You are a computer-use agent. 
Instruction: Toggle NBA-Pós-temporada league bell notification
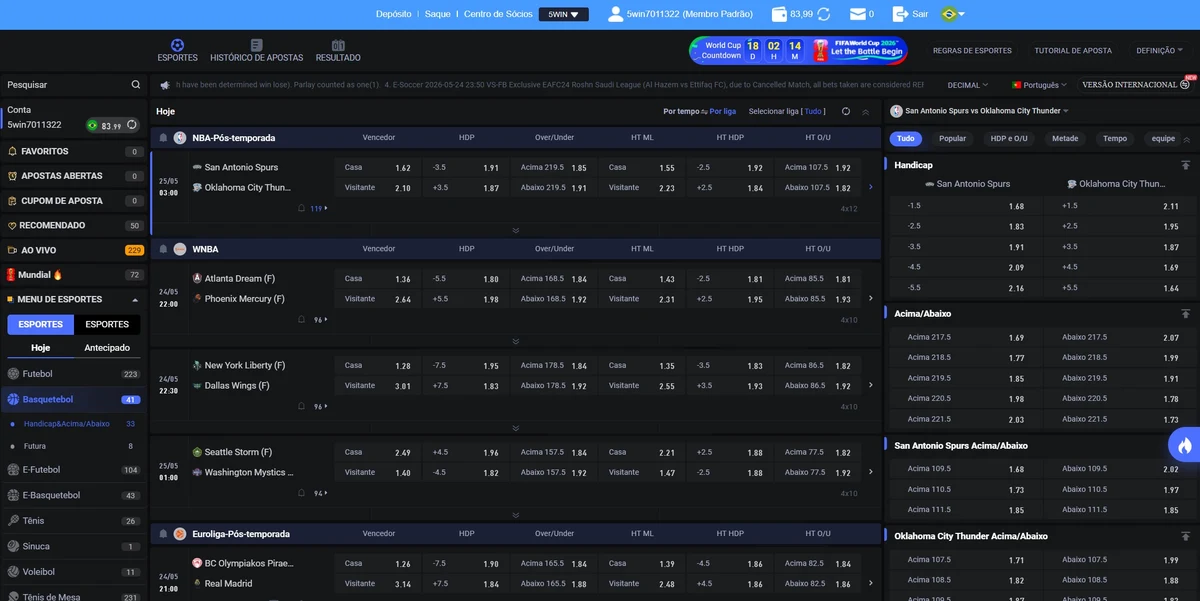[x=163, y=138]
